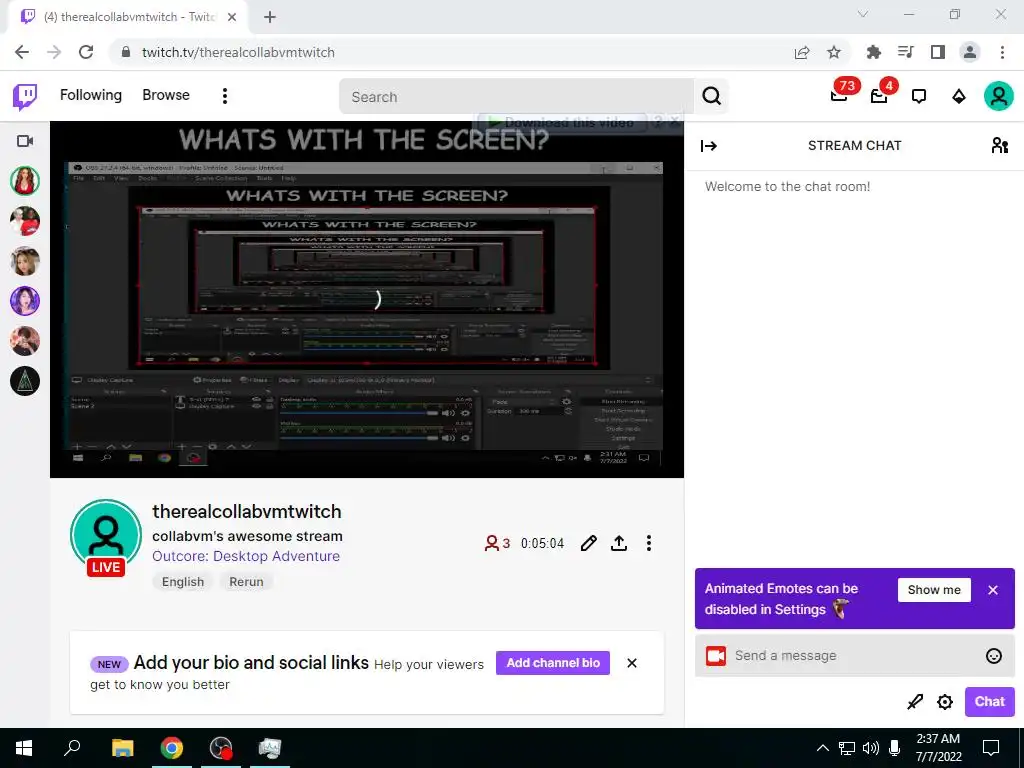
Task: Click the English tag
Action: [183, 582]
